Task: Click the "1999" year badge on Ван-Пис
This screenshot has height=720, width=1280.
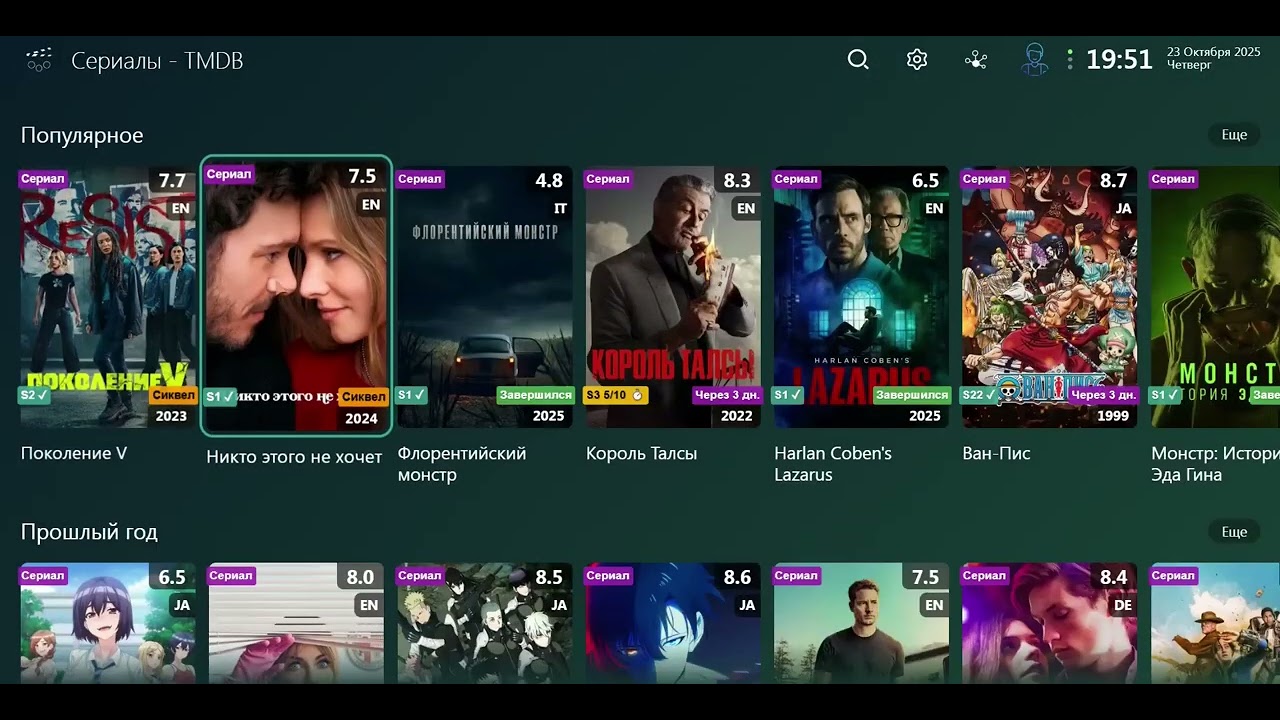Action: pyautogui.click(x=1113, y=416)
